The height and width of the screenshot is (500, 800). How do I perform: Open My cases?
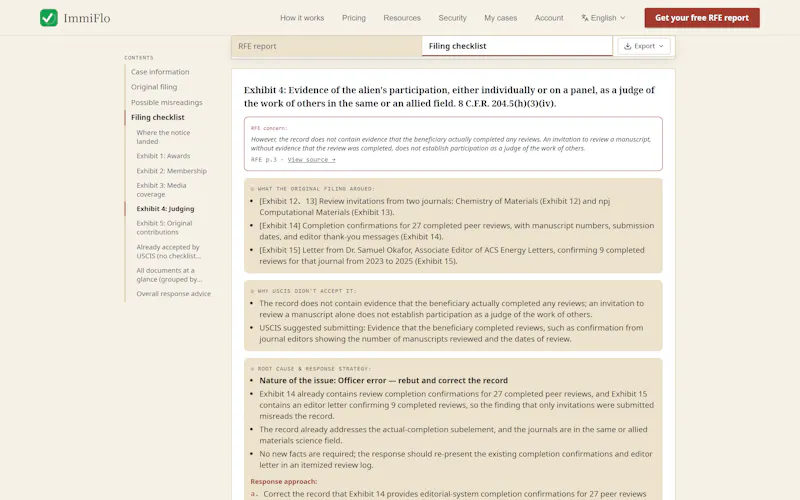[x=501, y=18]
